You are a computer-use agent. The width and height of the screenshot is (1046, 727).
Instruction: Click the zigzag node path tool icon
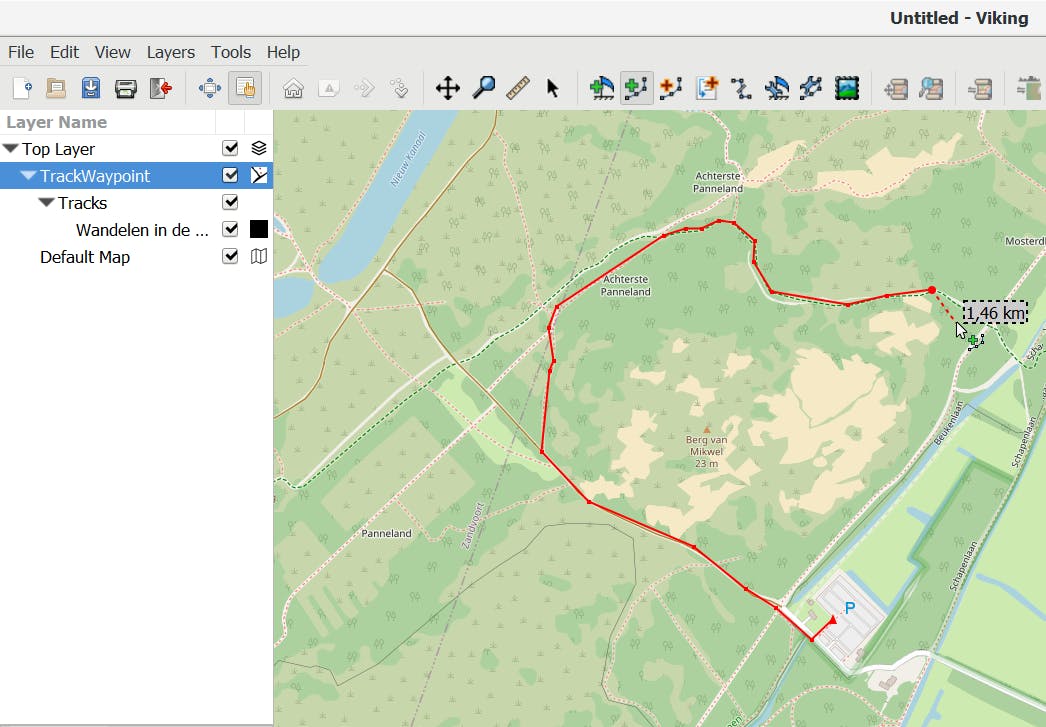[741, 88]
